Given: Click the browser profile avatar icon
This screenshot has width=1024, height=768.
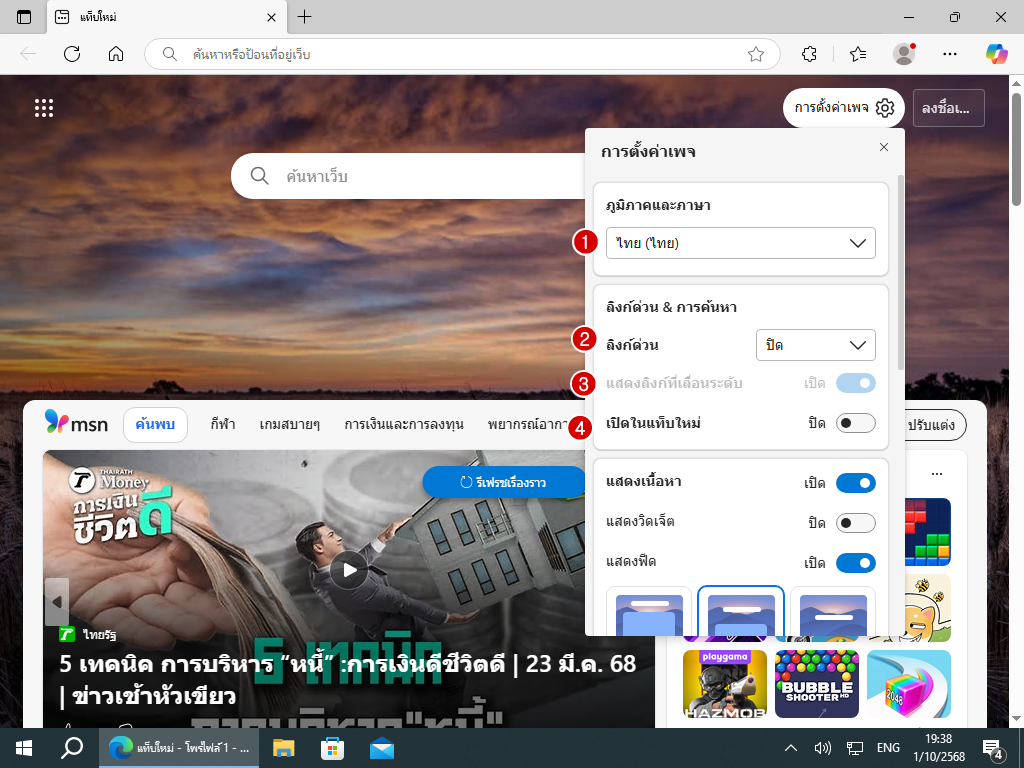Looking at the screenshot, I should pos(904,53).
